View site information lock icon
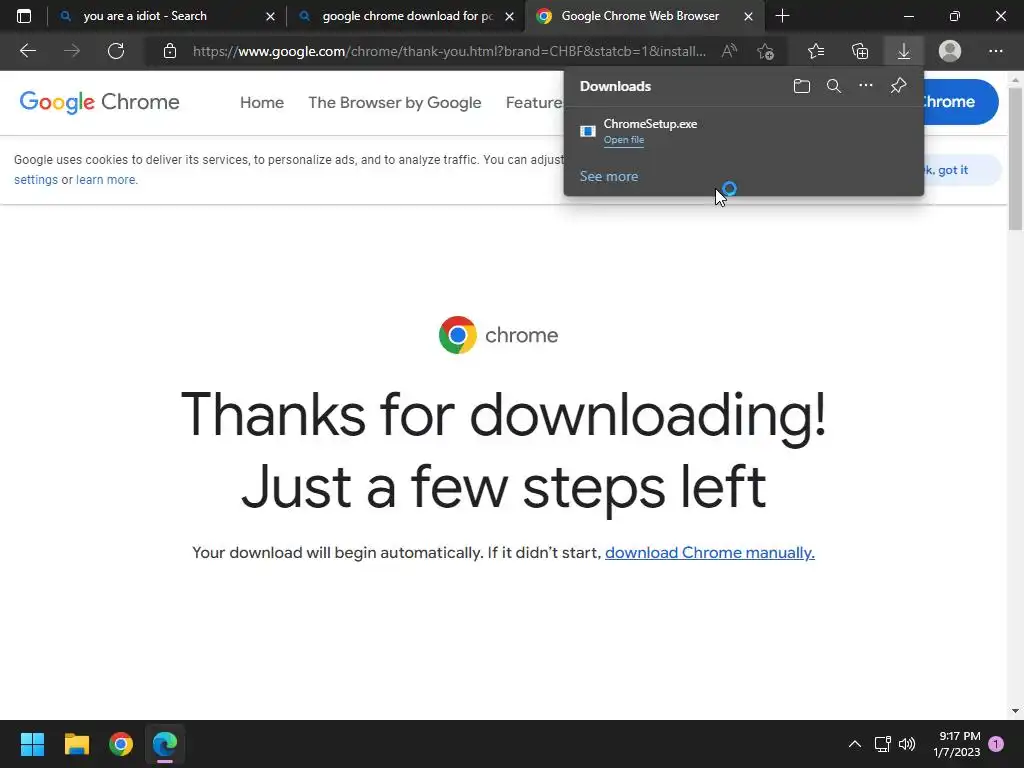This screenshot has width=1024, height=768. pyautogui.click(x=170, y=51)
